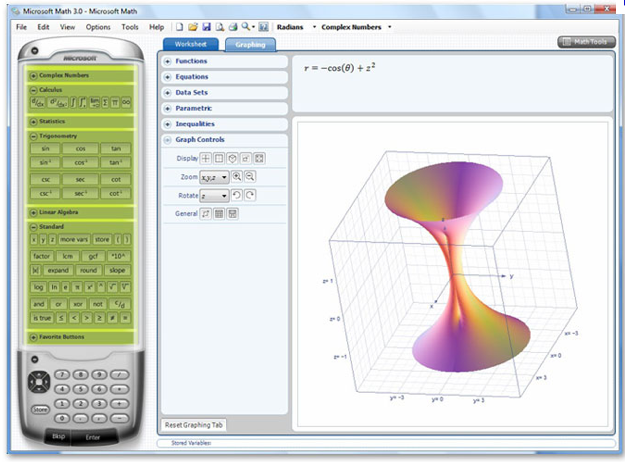Image resolution: width=625 pixels, height=462 pixels.
Task: Select the Graphing tab
Action: 250,45
